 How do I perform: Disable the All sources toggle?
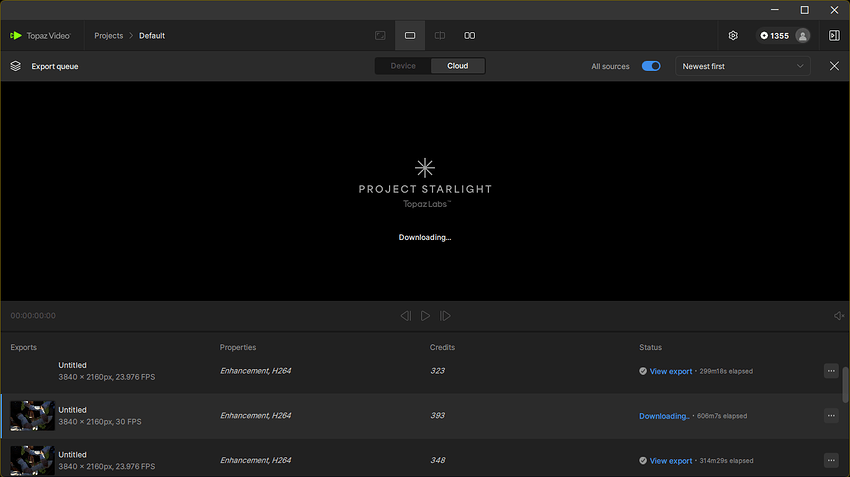(x=651, y=66)
